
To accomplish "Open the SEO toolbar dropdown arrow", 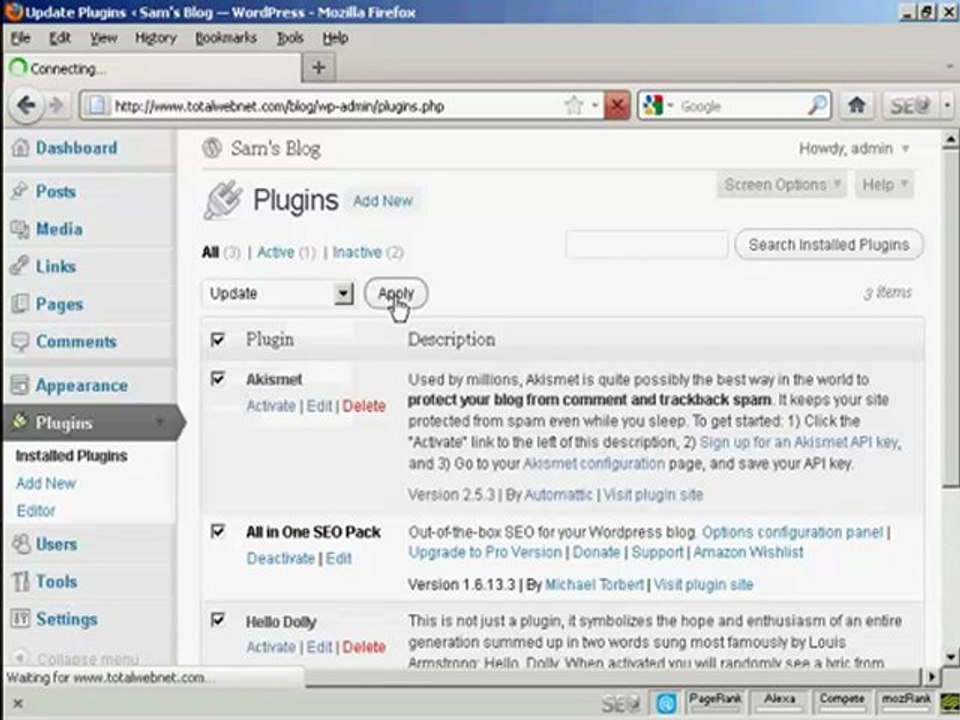I will click(x=947, y=106).
